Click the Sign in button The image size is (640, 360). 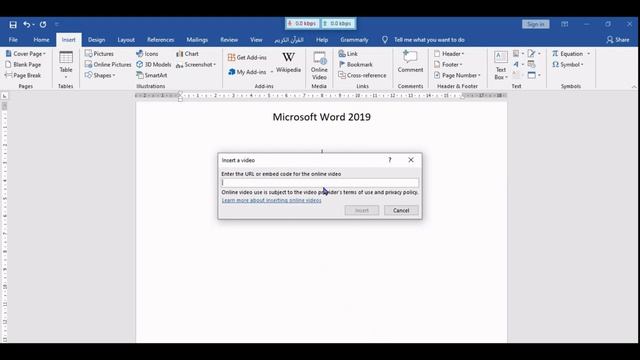[x=536, y=24]
